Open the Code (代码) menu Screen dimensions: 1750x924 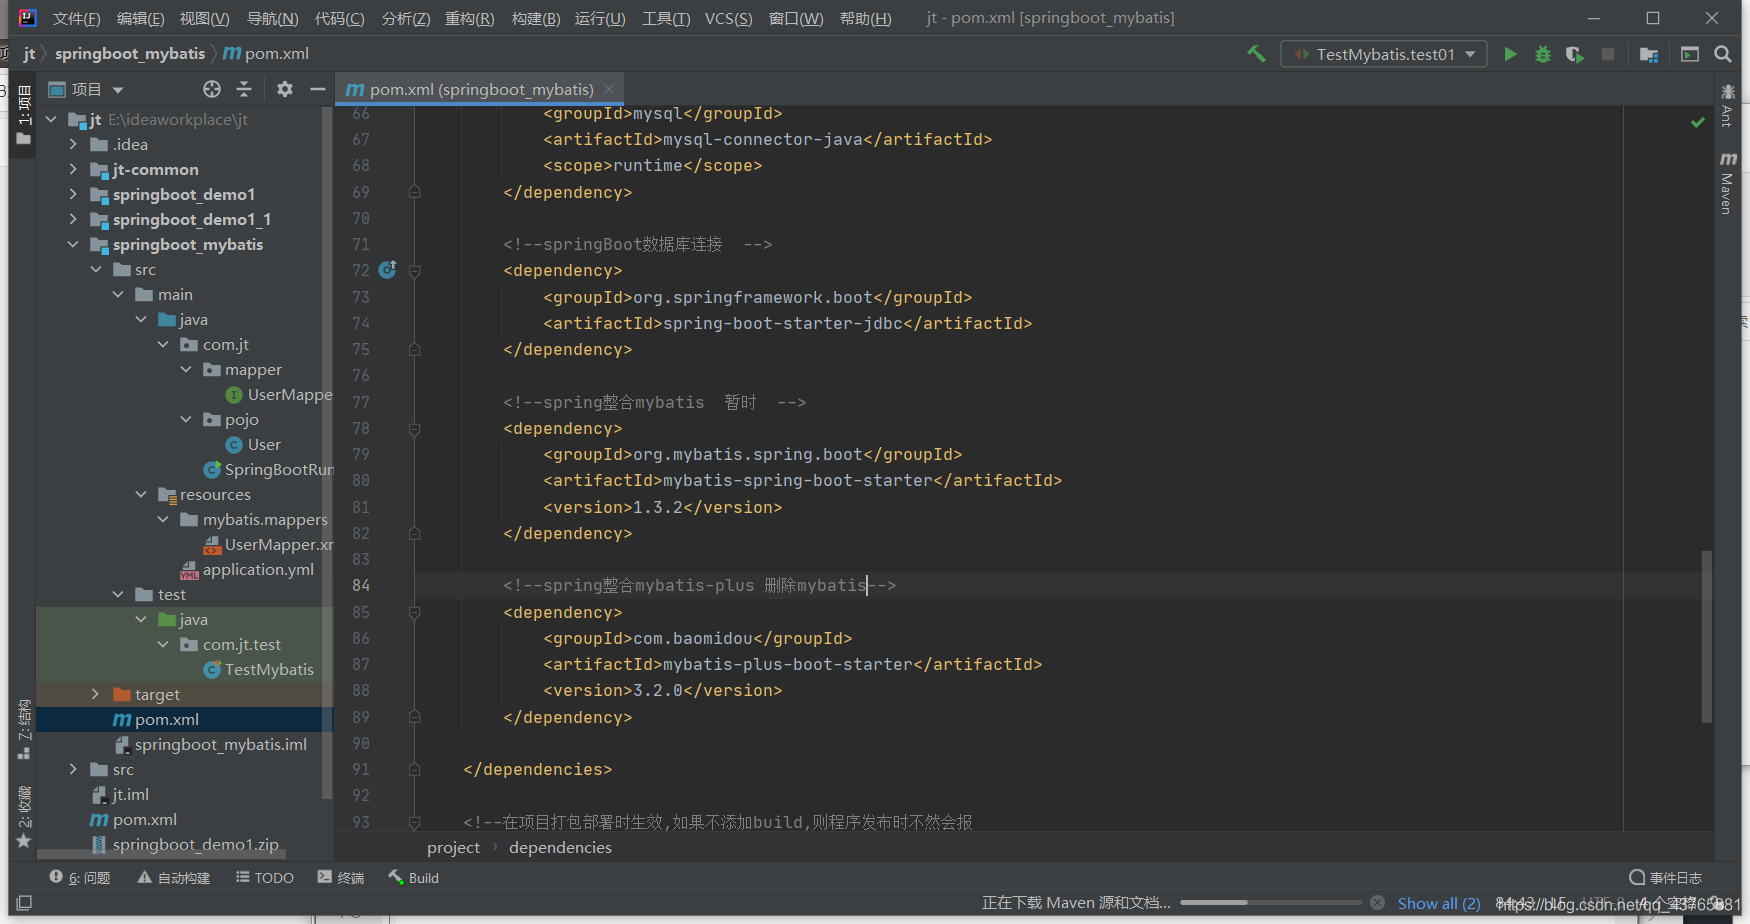pos(339,18)
